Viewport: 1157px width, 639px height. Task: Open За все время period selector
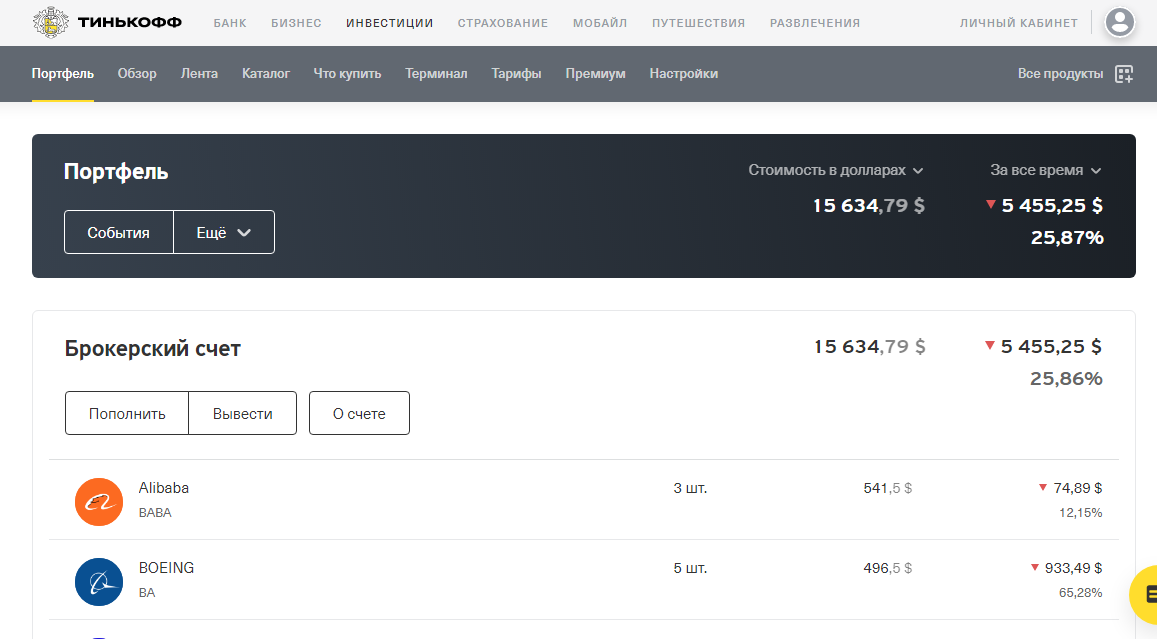tap(1046, 170)
